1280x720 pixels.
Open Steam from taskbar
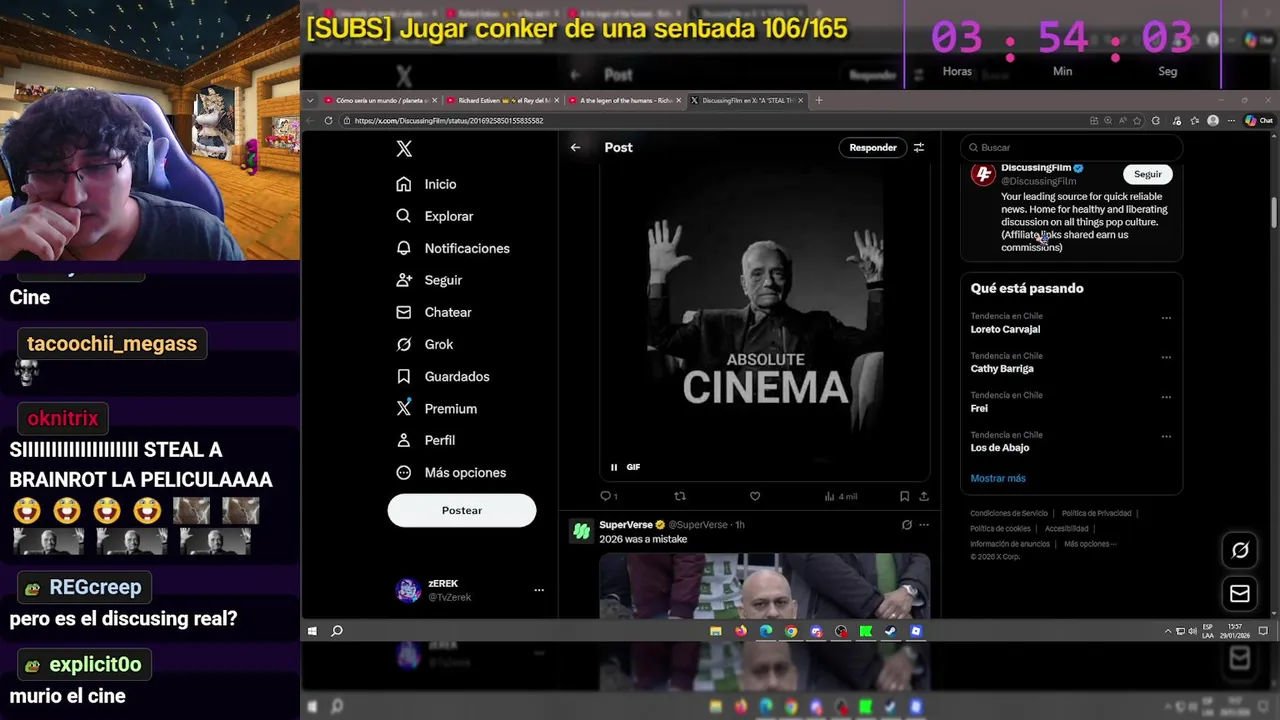coord(890,631)
